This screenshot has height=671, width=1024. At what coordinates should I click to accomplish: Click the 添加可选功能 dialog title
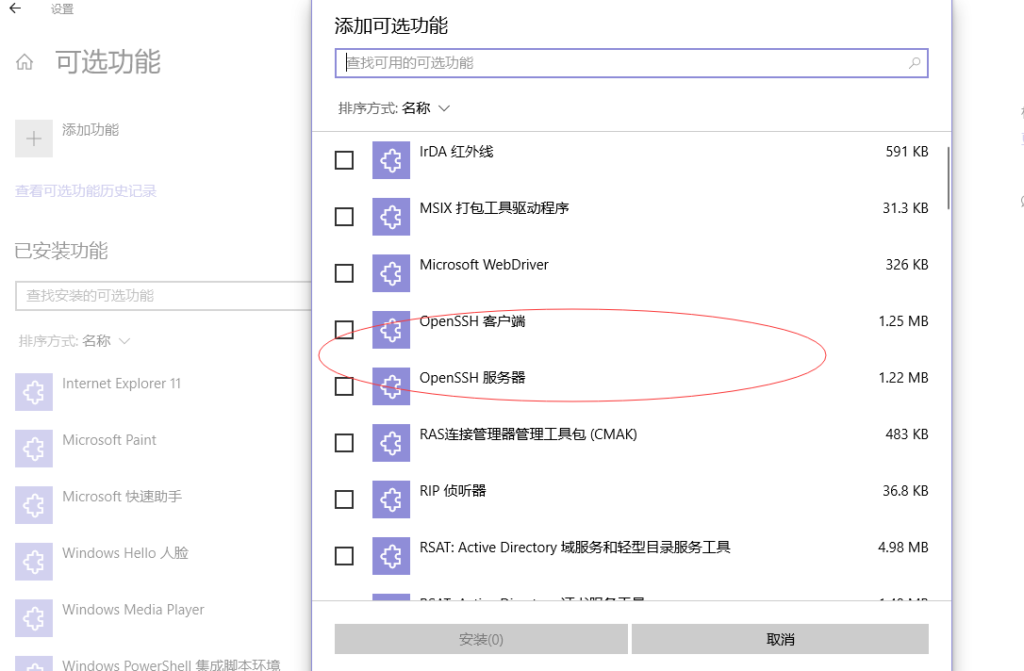click(391, 26)
